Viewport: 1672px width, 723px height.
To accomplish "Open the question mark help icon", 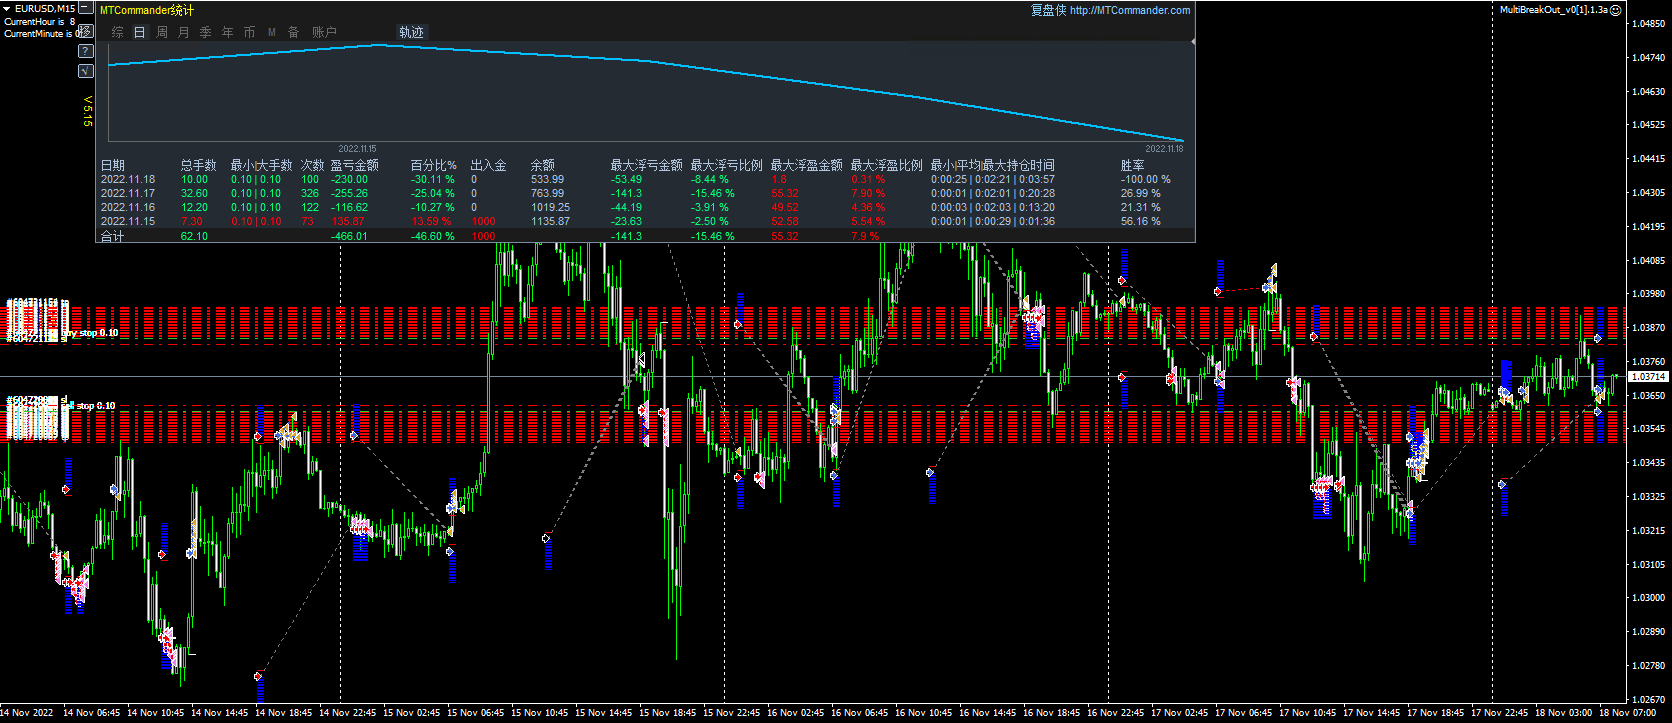I will click(86, 51).
